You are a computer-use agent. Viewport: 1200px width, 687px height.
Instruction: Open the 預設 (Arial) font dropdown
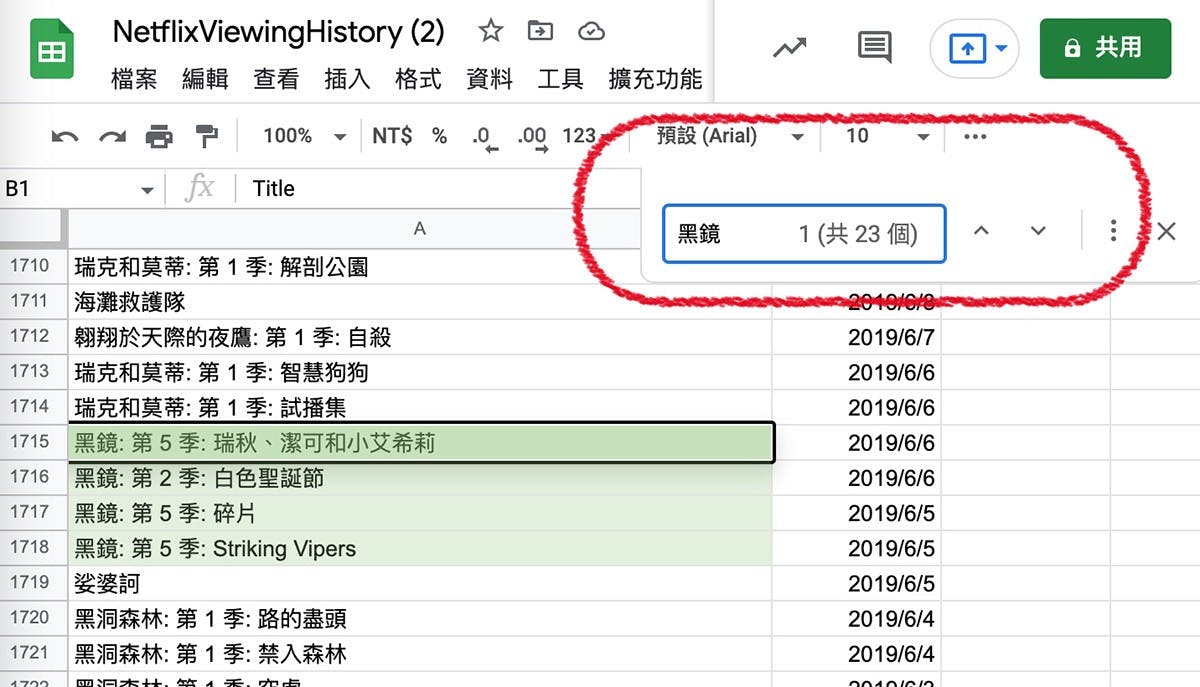coord(730,136)
